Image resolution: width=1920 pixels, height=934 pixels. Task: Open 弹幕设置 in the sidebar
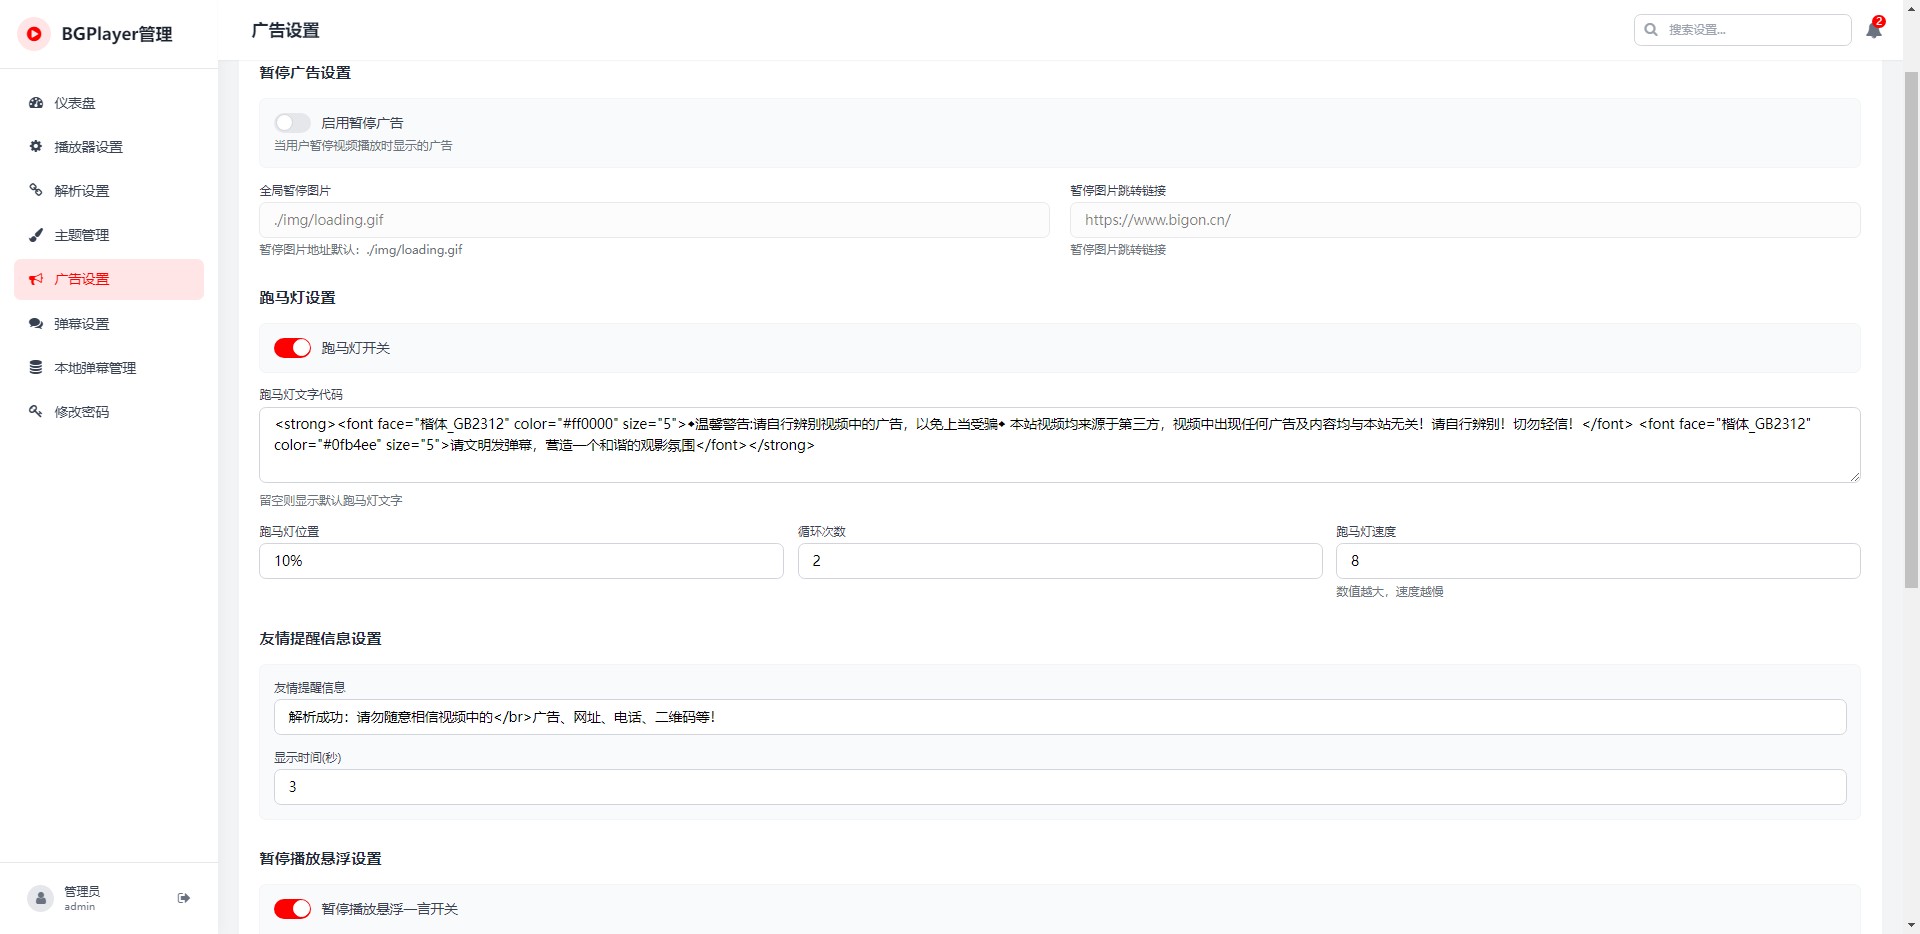tap(82, 324)
